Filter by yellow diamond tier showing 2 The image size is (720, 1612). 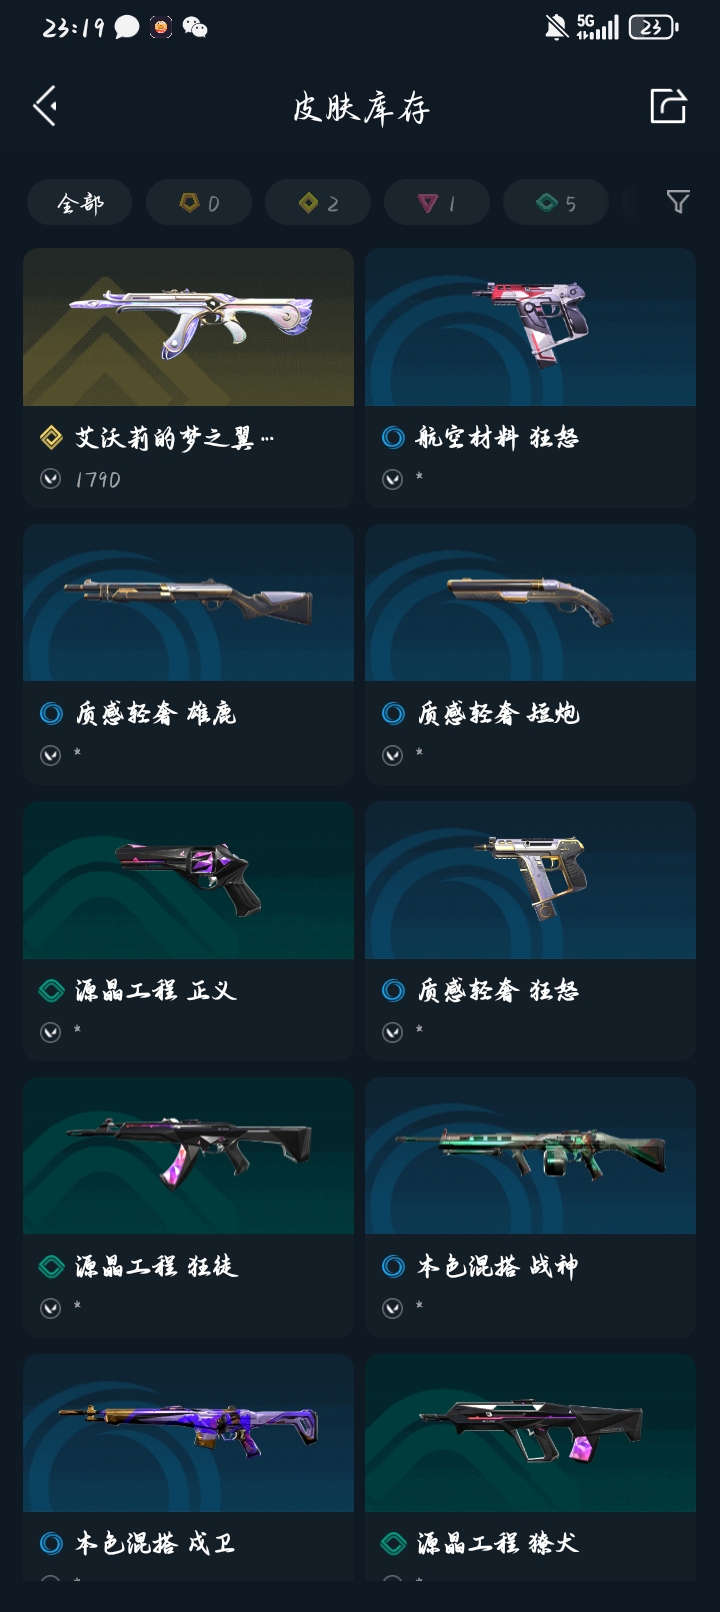tap(318, 203)
